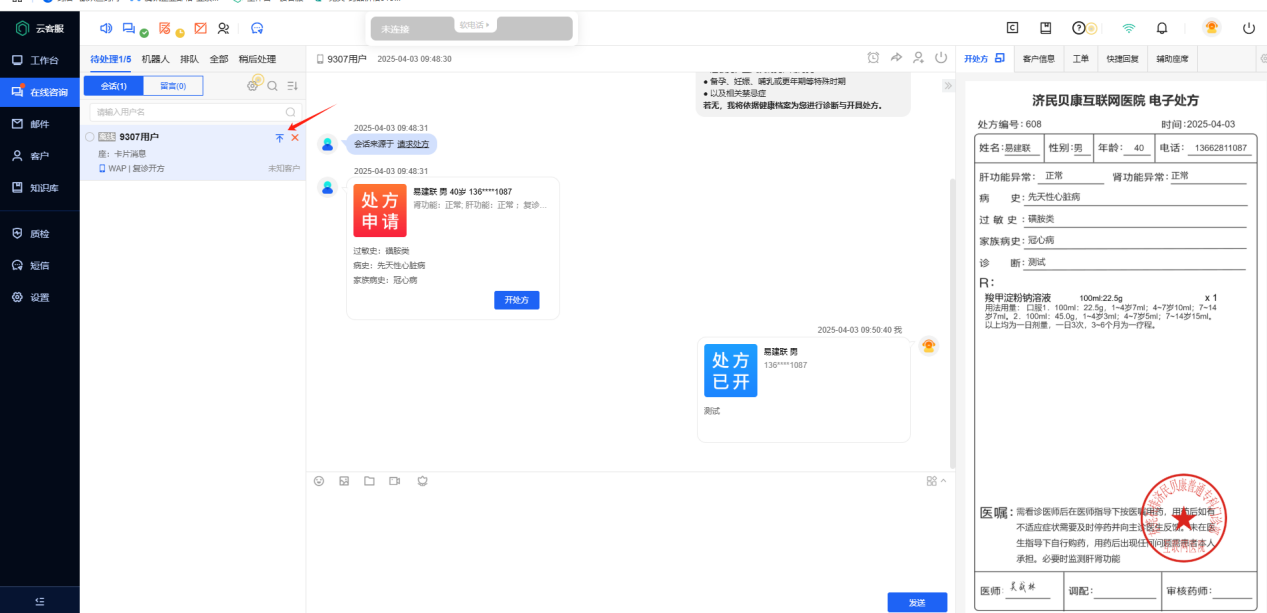Click the sort order icon in conversation list
This screenshot has height=613, width=1267.
(293, 86)
